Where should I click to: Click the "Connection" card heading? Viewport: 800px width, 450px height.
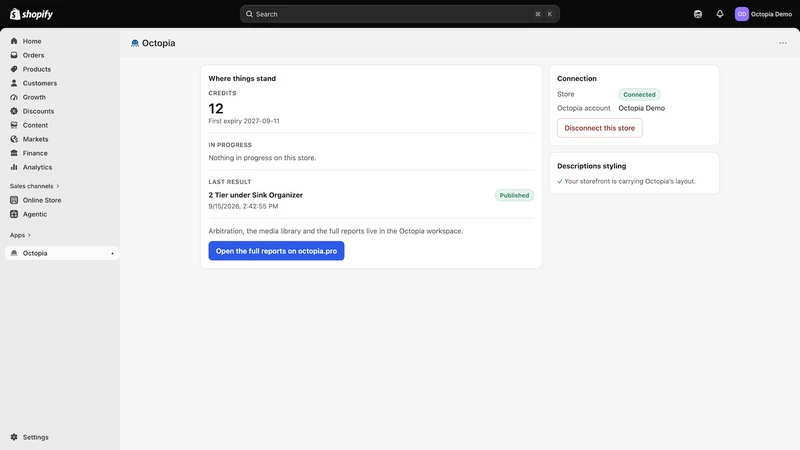click(577, 79)
